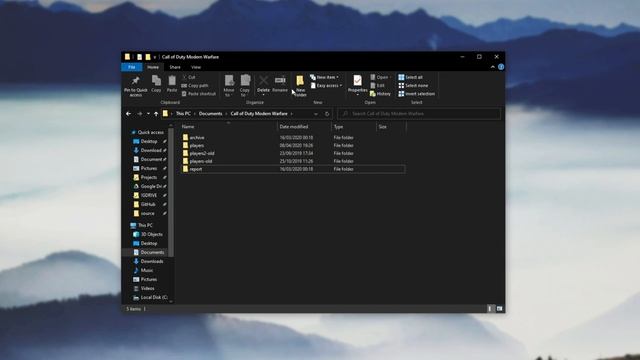Viewport: 640px width, 360px height.
Task: Open the Move to menu
Action: pos(229,86)
